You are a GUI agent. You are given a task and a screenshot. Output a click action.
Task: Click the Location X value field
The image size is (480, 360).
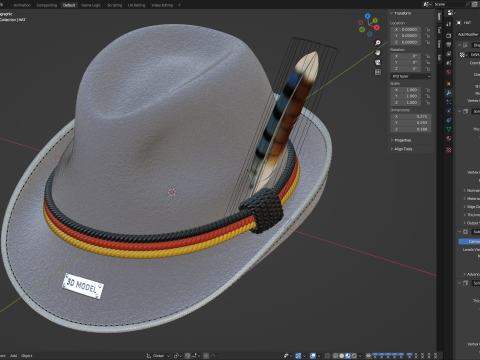[406, 29]
